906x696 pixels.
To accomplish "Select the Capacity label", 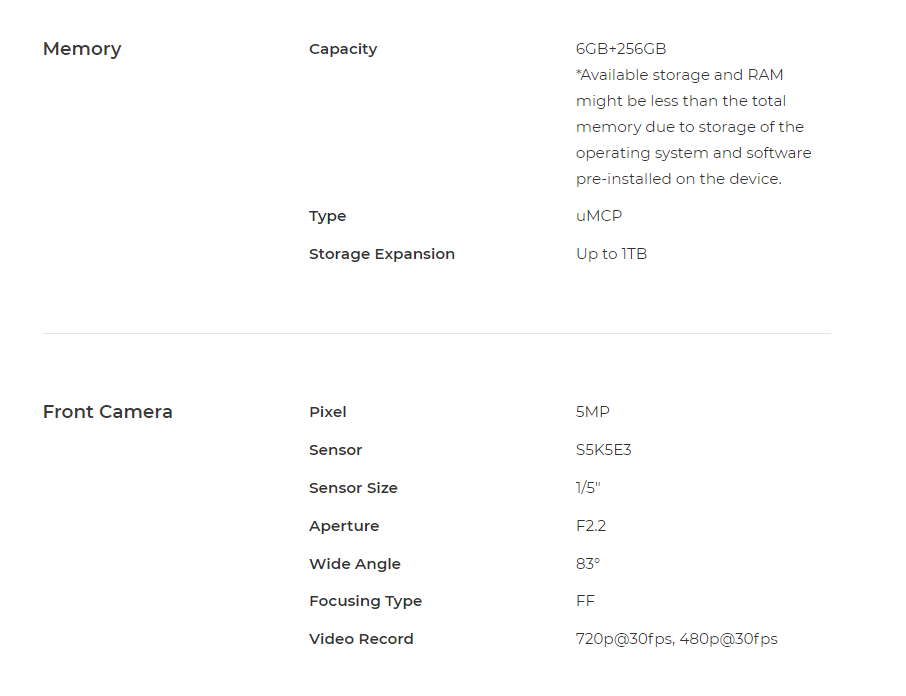I will pyautogui.click(x=343, y=50).
